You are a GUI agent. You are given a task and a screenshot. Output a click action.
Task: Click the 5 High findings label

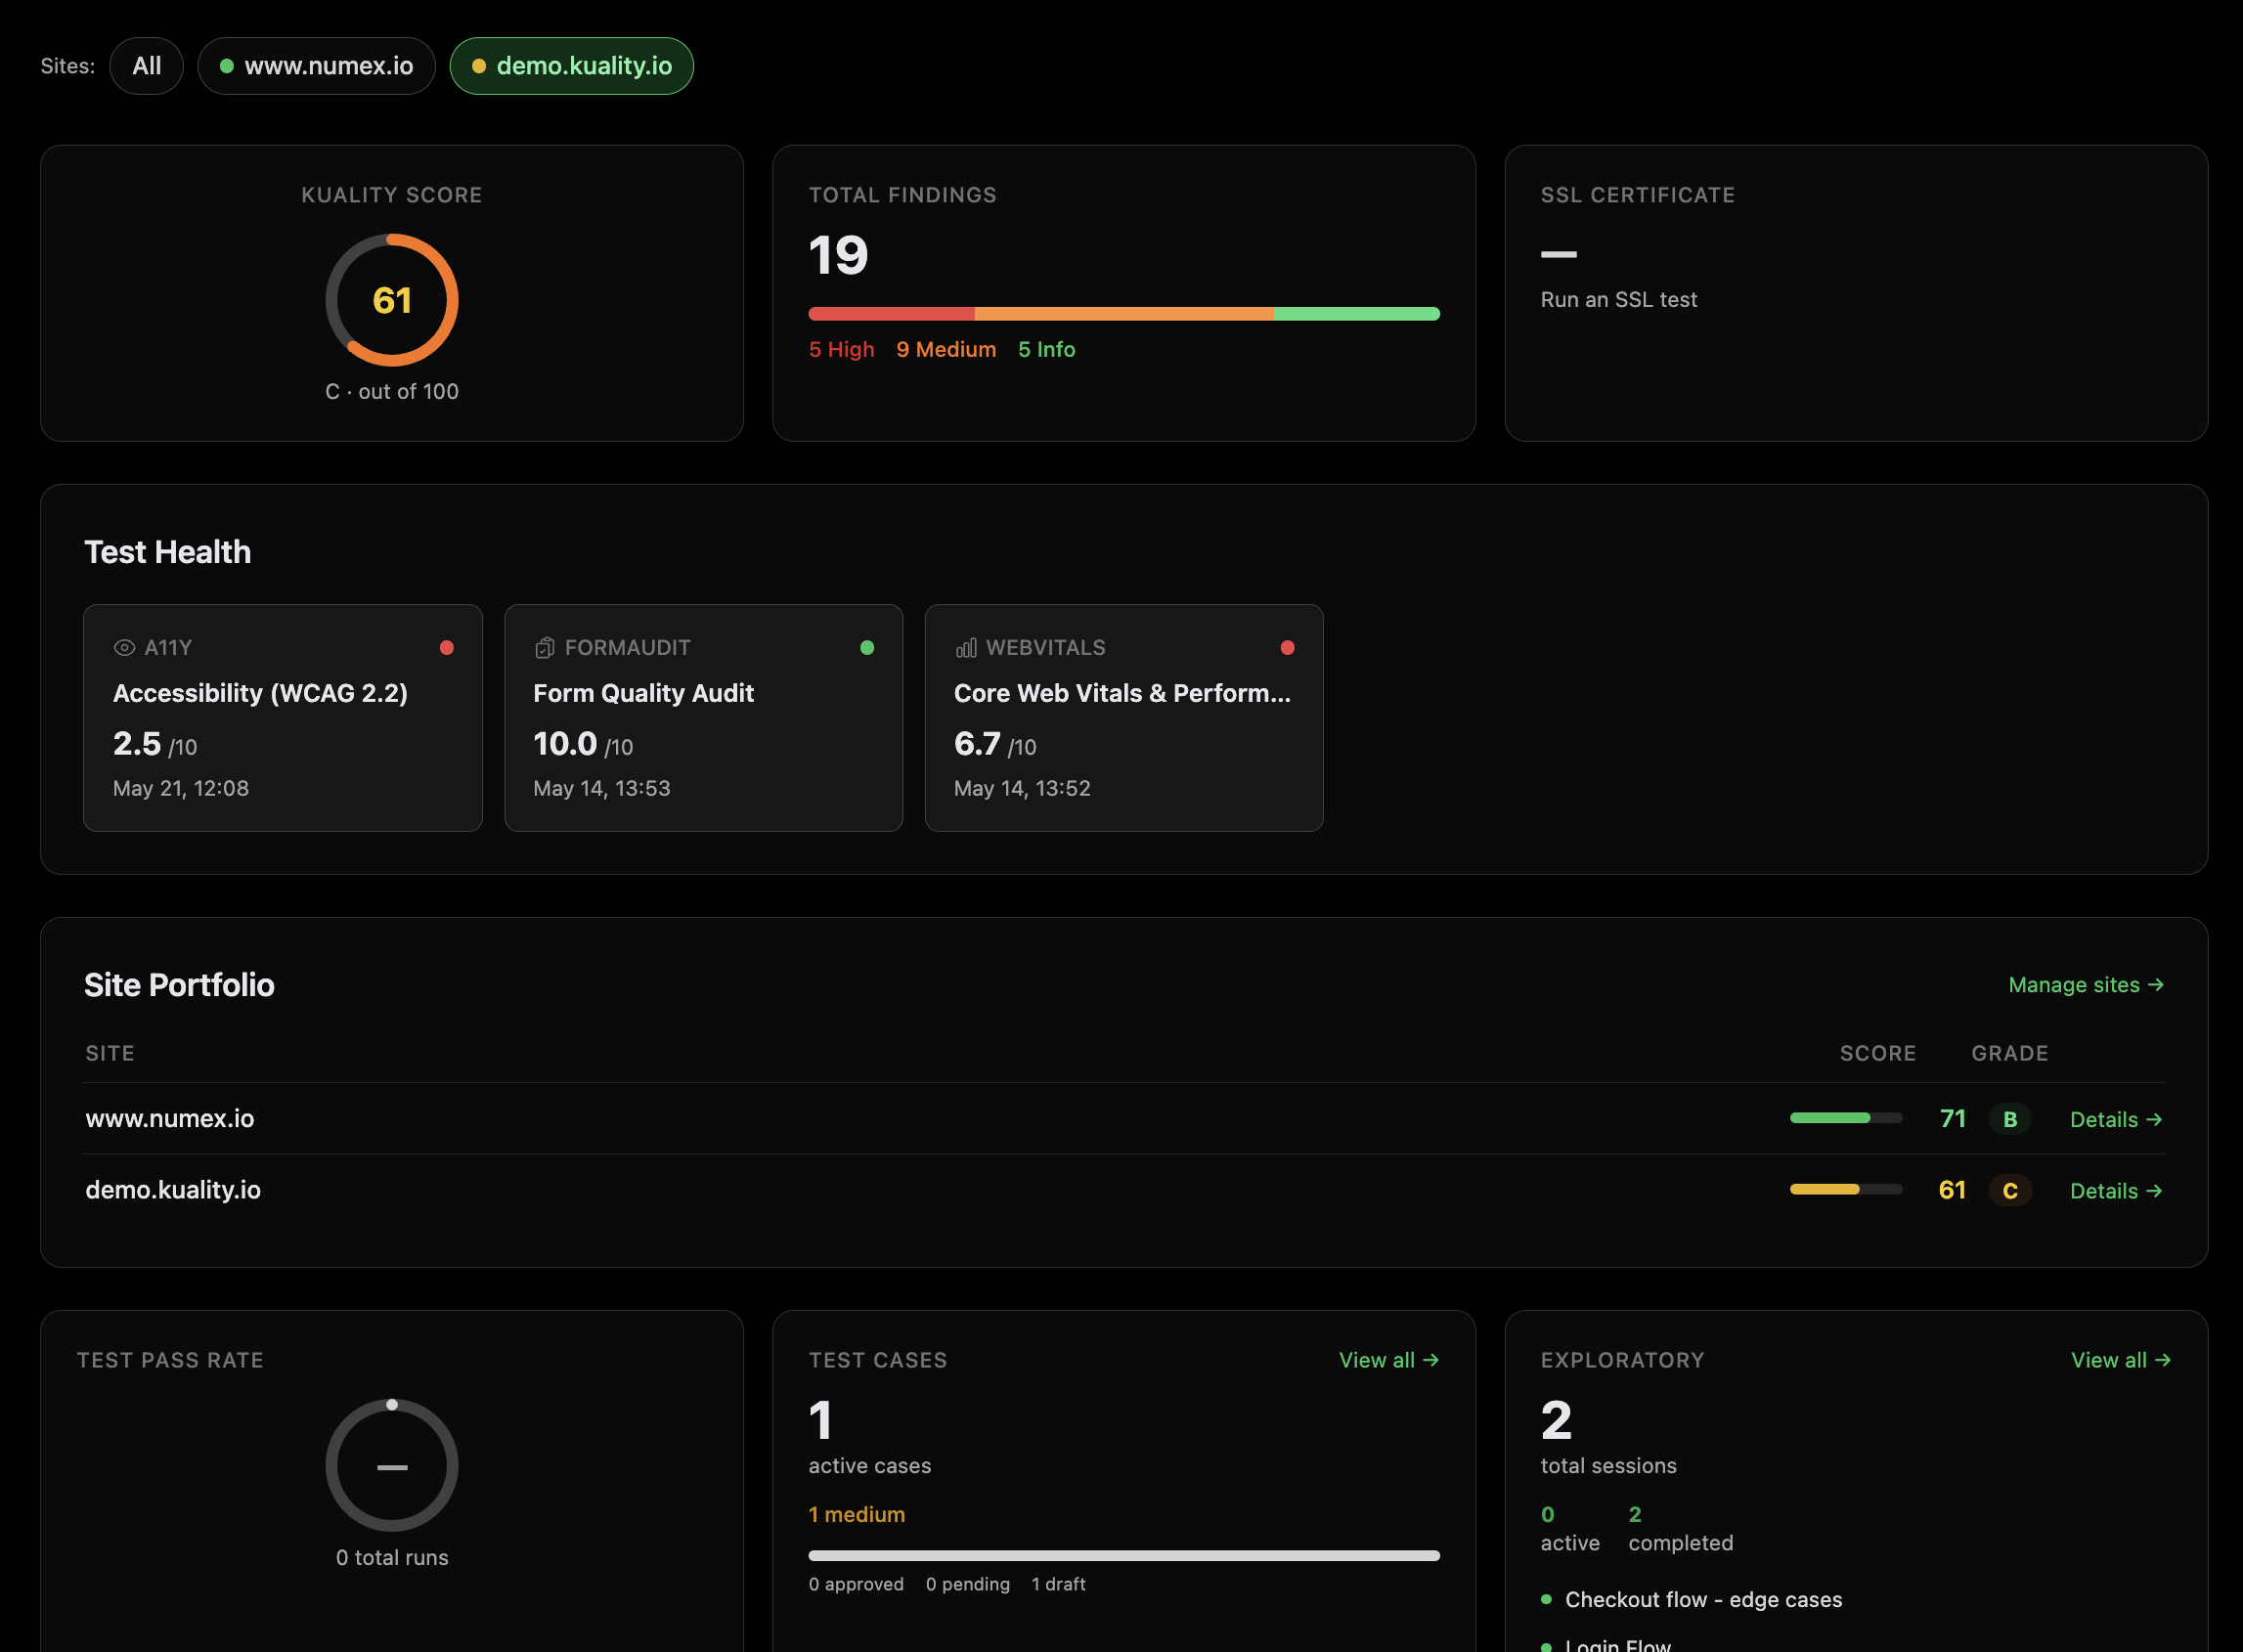pyautogui.click(x=842, y=349)
